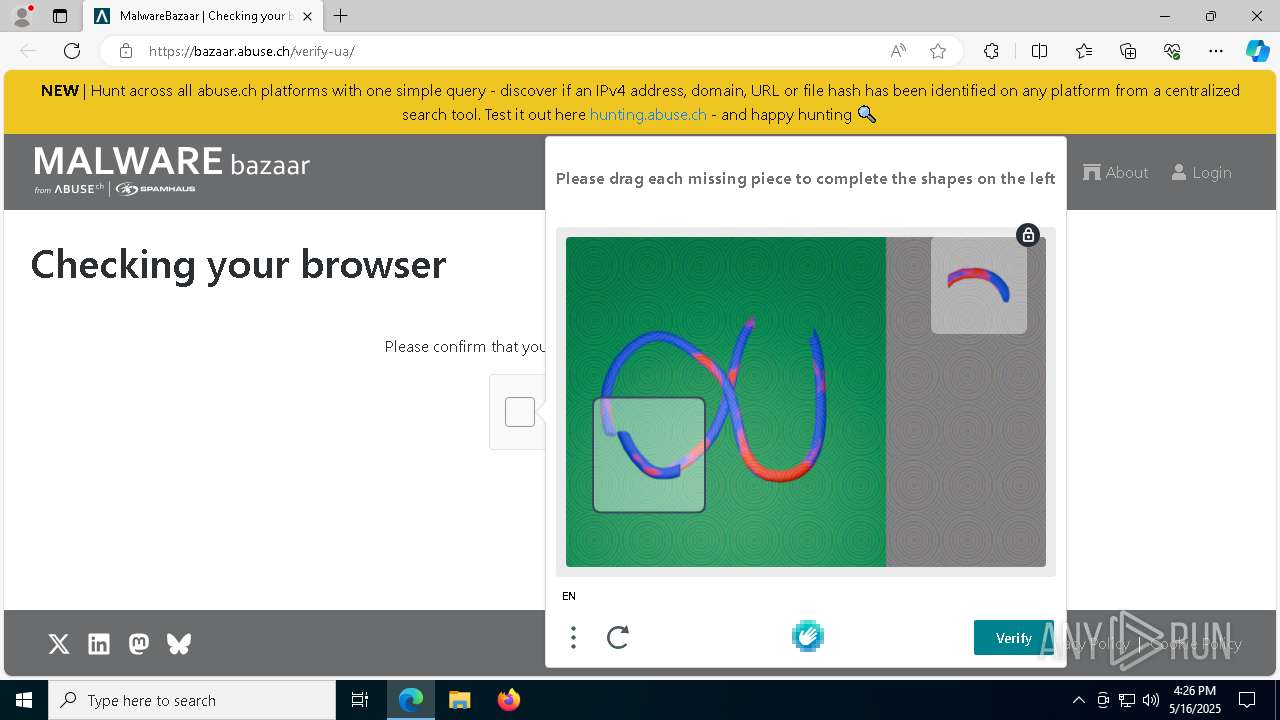The width and height of the screenshot is (1280, 720).
Task: Tick the browser confirmation checkbox
Action: [520, 412]
